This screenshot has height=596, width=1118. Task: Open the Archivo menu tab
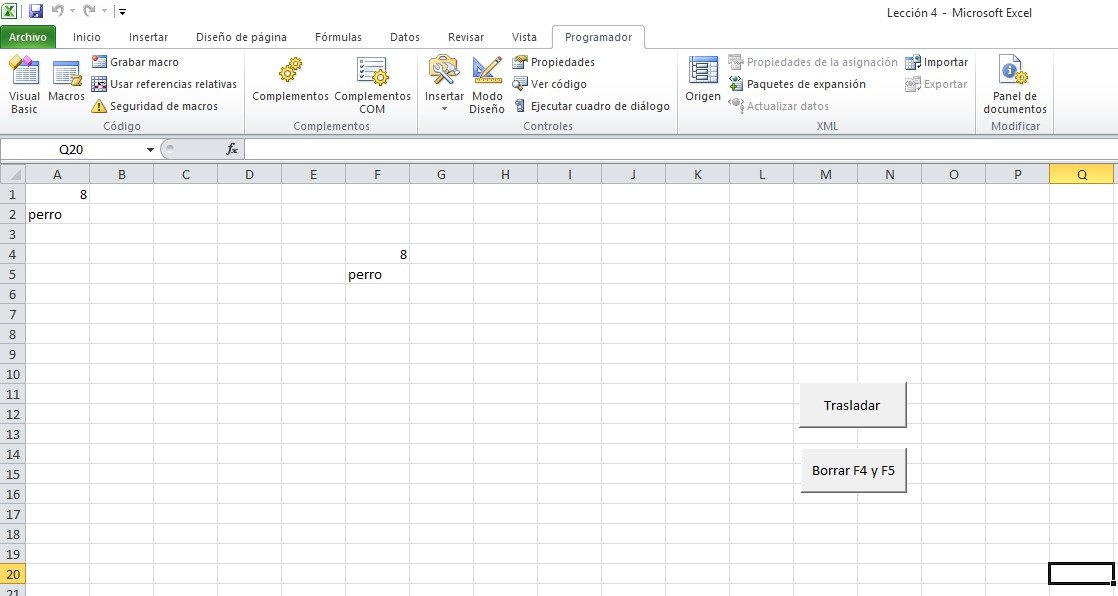click(x=28, y=37)
